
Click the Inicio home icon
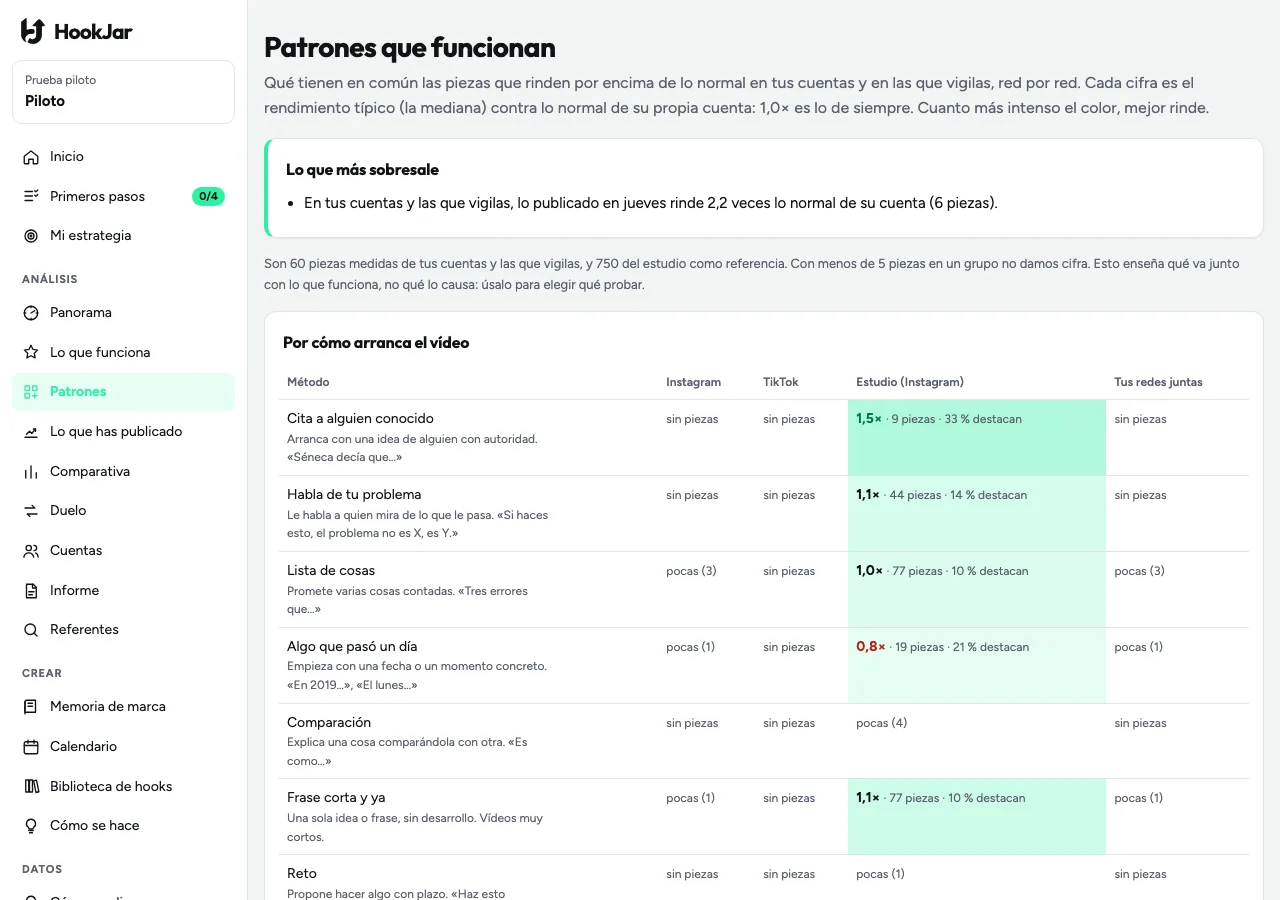point(31,157)
